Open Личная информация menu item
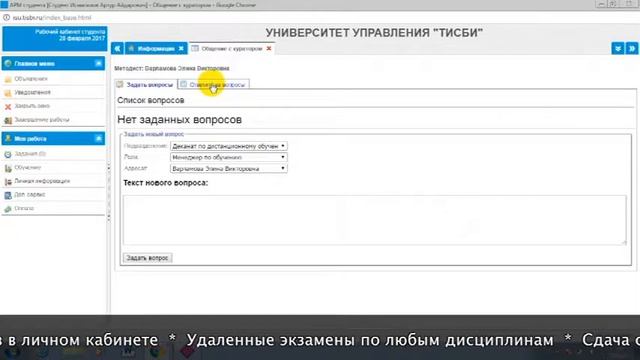640x360 pixels. [x=42, y=181]
